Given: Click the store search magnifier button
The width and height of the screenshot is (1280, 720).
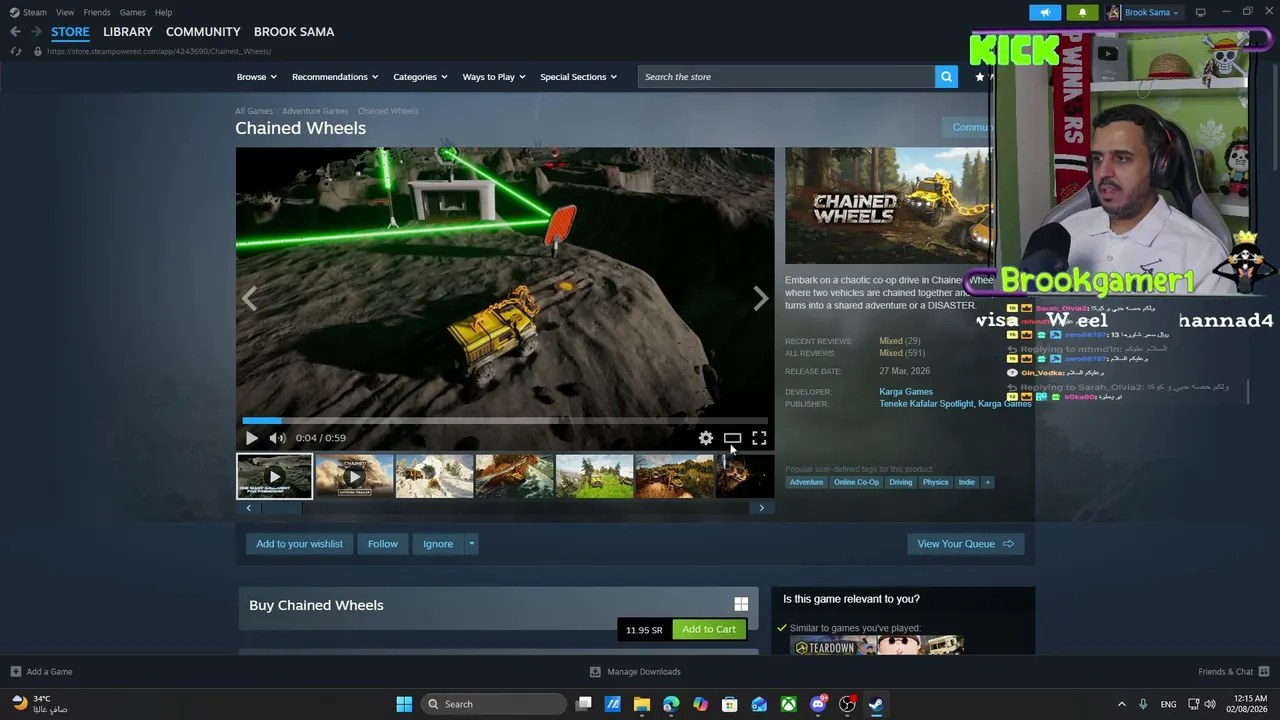Looking at the screenshot, I should (x=946, y=77).
